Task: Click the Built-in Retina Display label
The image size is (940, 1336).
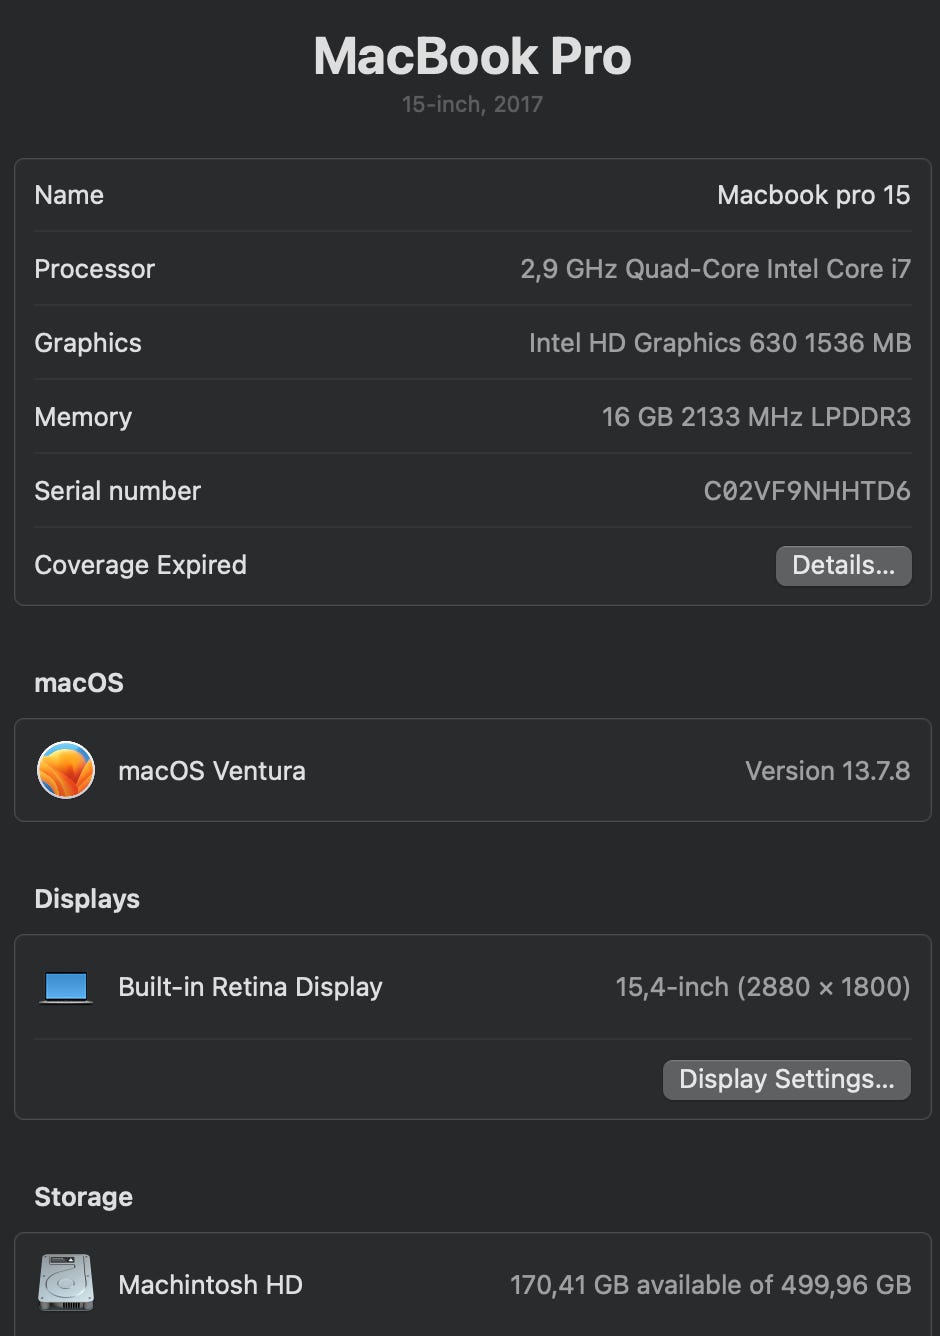Action: pyautogui.click(x=250, y=987)
